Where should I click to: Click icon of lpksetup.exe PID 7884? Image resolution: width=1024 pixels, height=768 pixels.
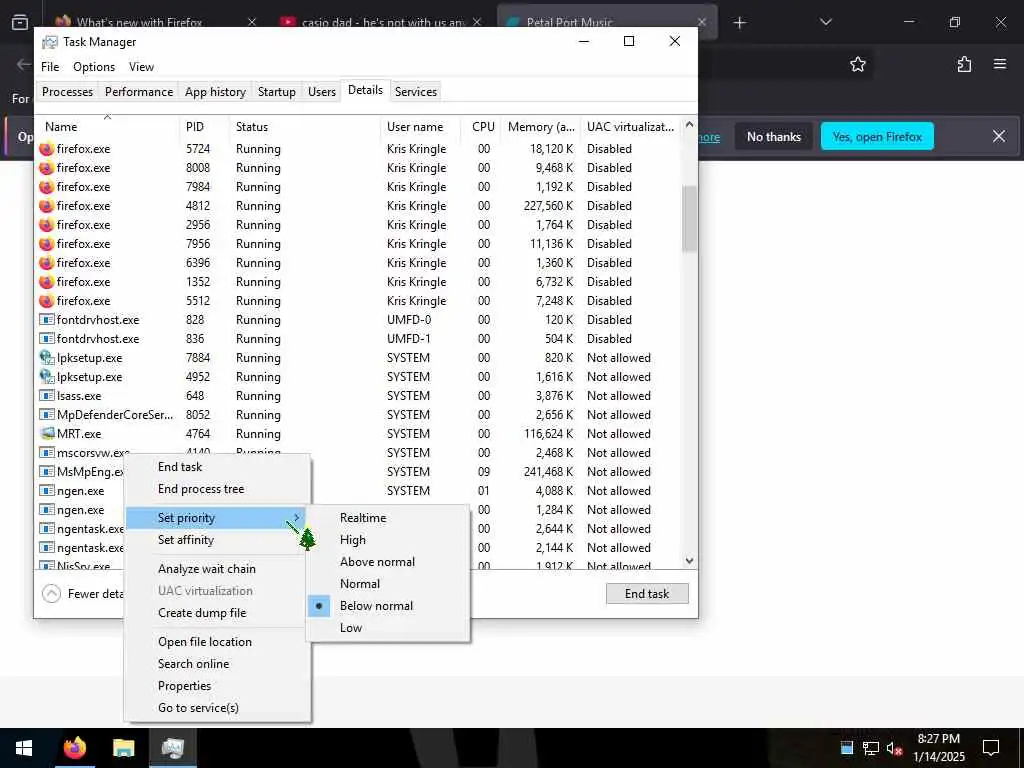pyautogui.click(x=47, y=358)
